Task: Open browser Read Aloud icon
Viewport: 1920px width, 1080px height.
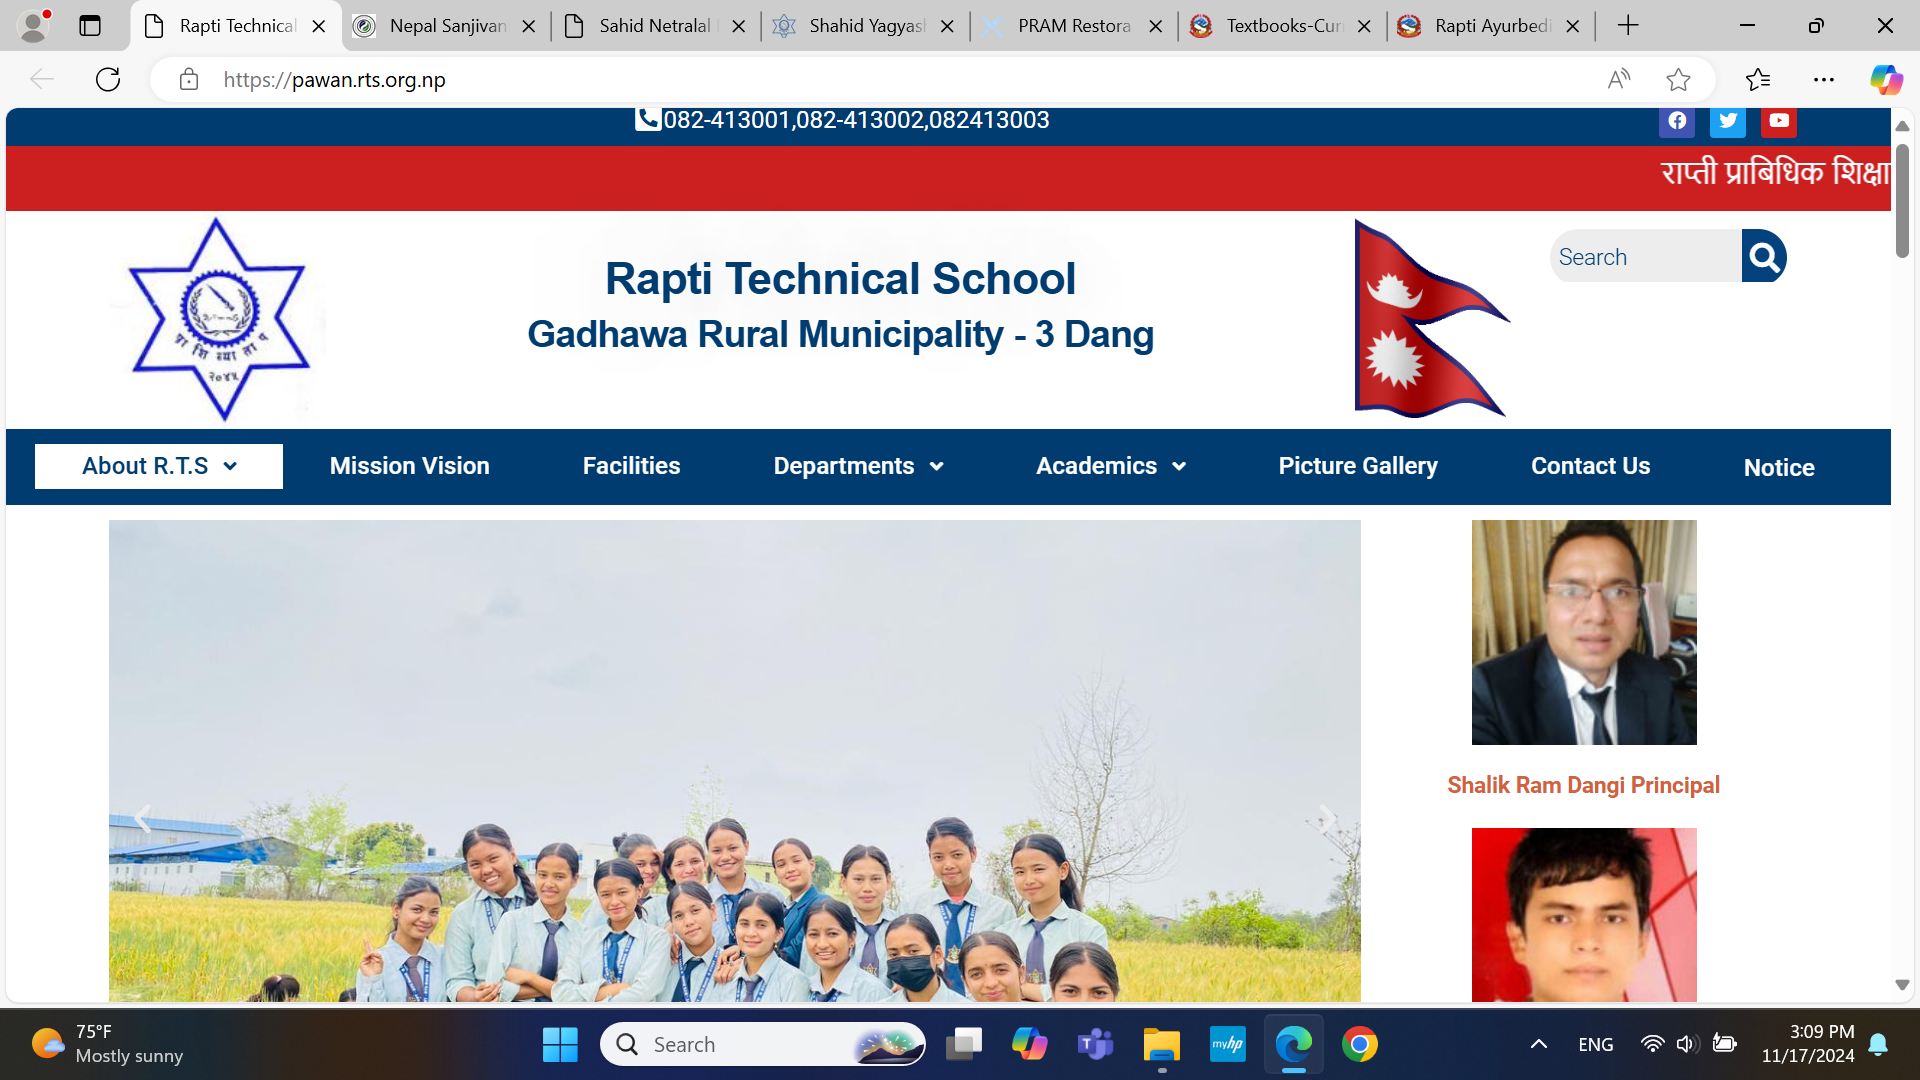Action: pos(1618,80)
